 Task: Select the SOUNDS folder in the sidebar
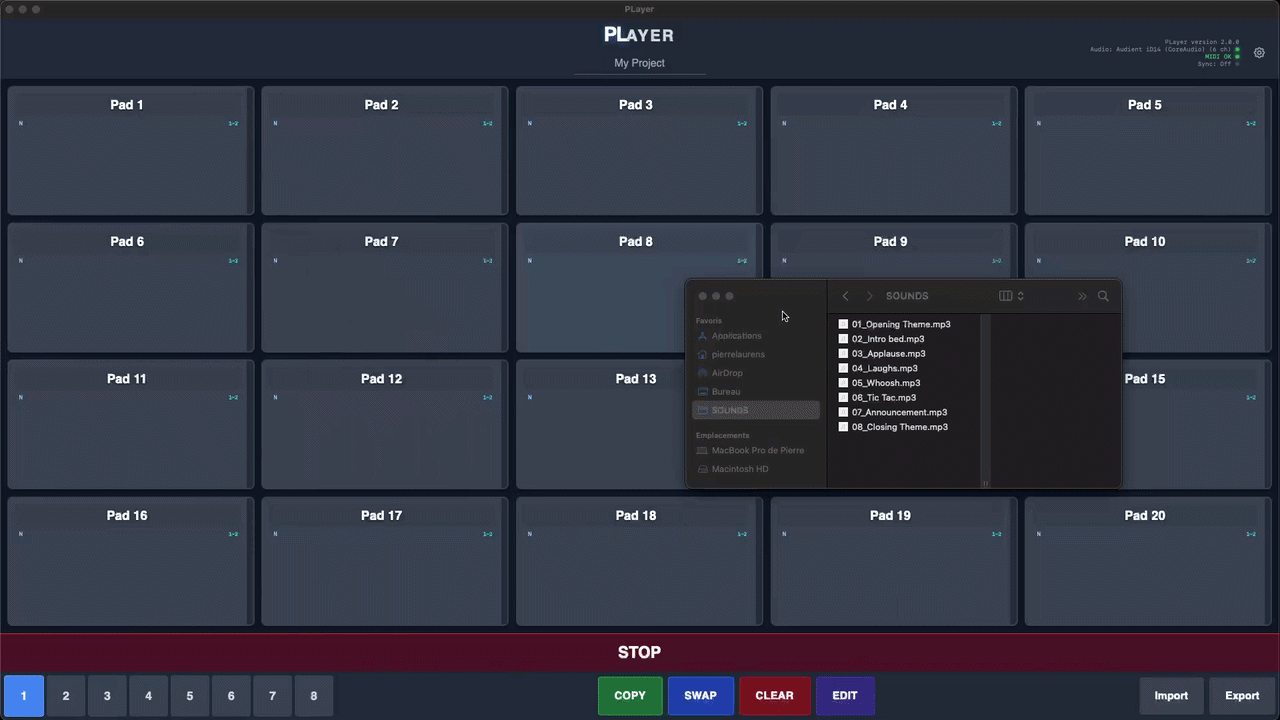tap(730, 410)
